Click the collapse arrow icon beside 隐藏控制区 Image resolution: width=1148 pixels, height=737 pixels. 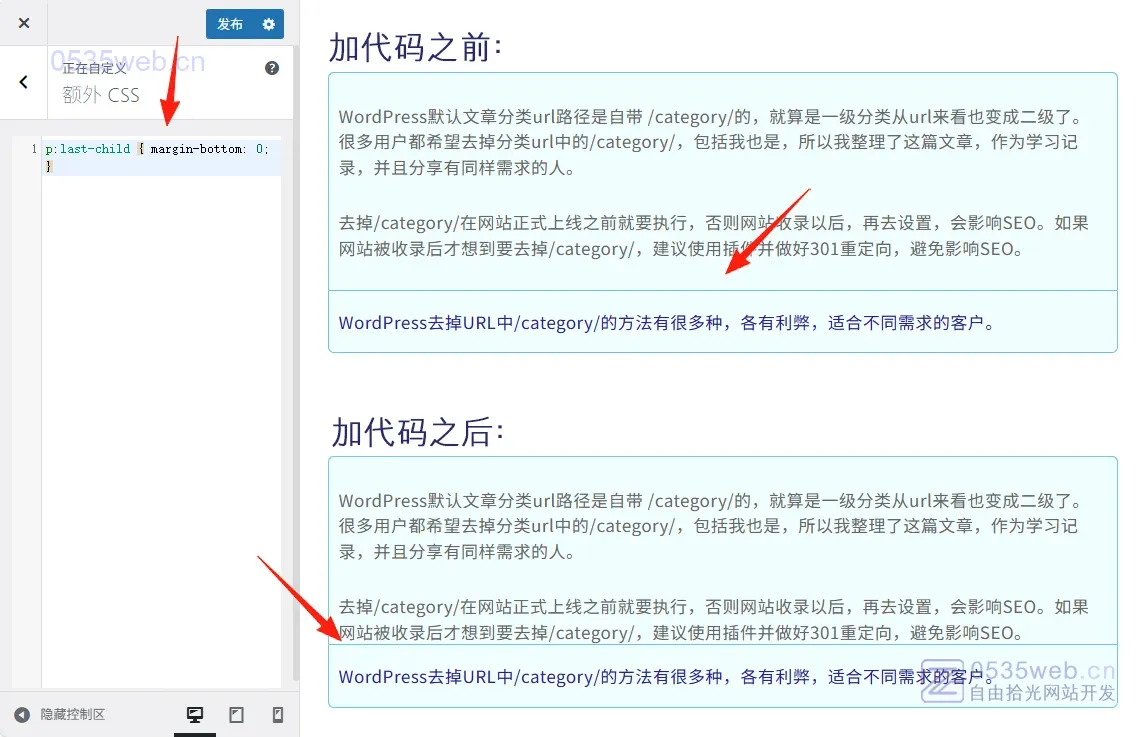[22, 715]
